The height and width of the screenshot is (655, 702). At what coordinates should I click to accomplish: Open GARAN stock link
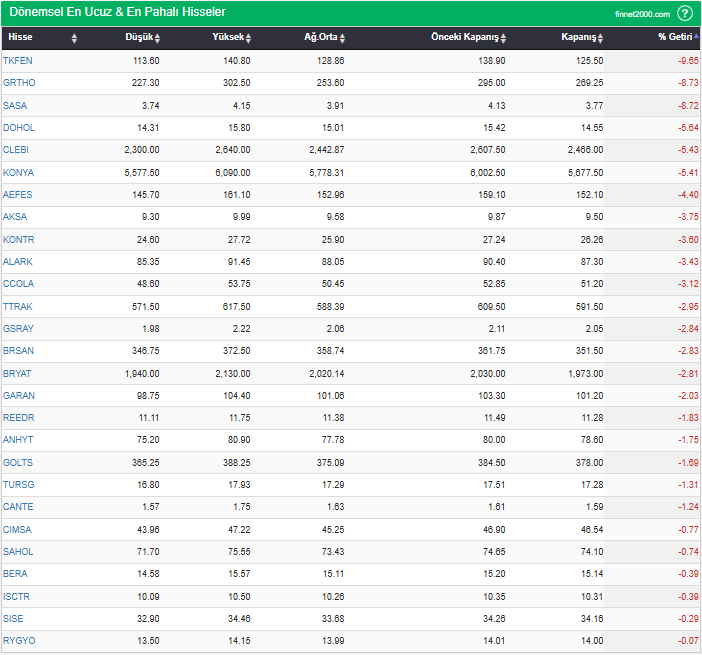(x=19, y=396)
